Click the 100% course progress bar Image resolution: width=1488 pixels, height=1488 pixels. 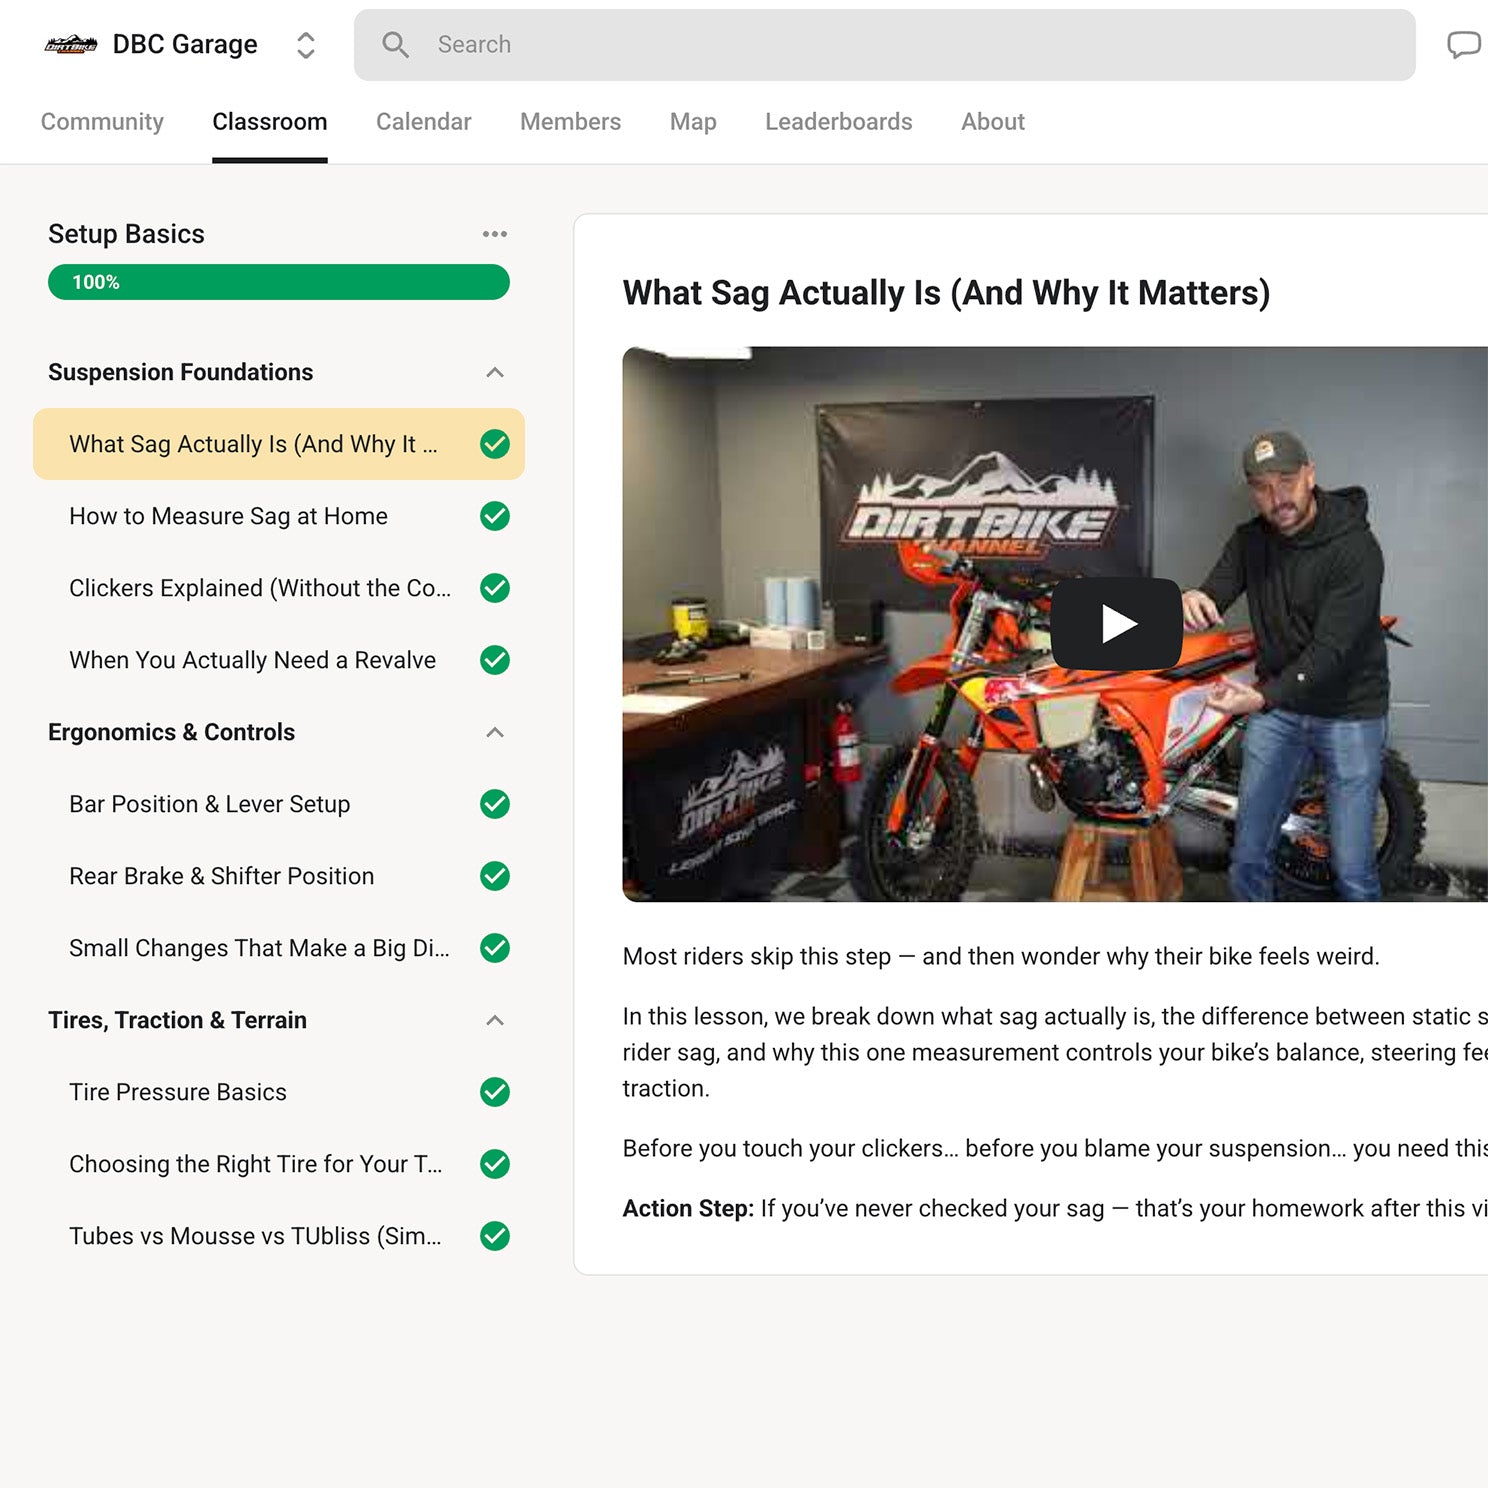[278, 282]
